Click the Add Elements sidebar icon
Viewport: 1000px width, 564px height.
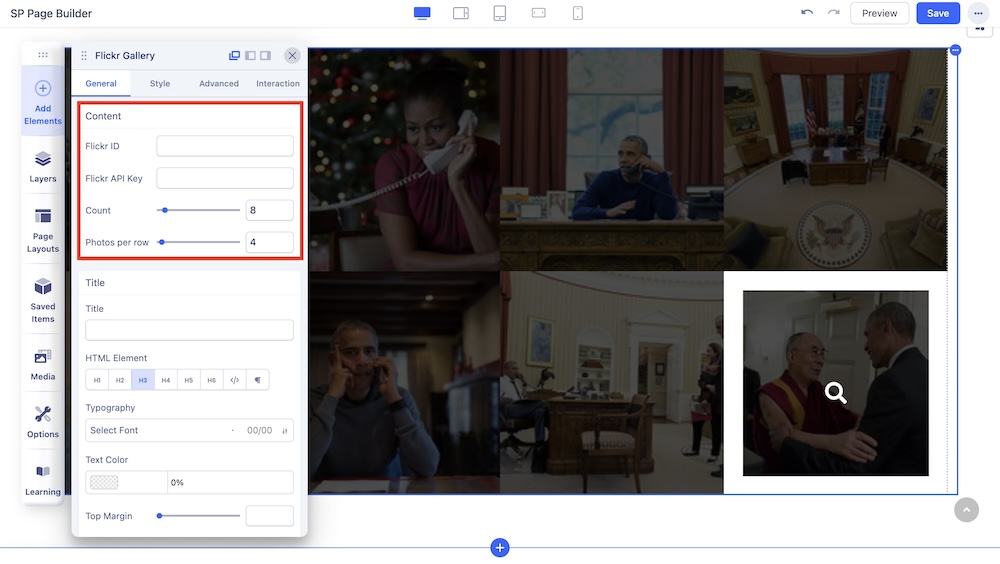[x=42, y=101]
